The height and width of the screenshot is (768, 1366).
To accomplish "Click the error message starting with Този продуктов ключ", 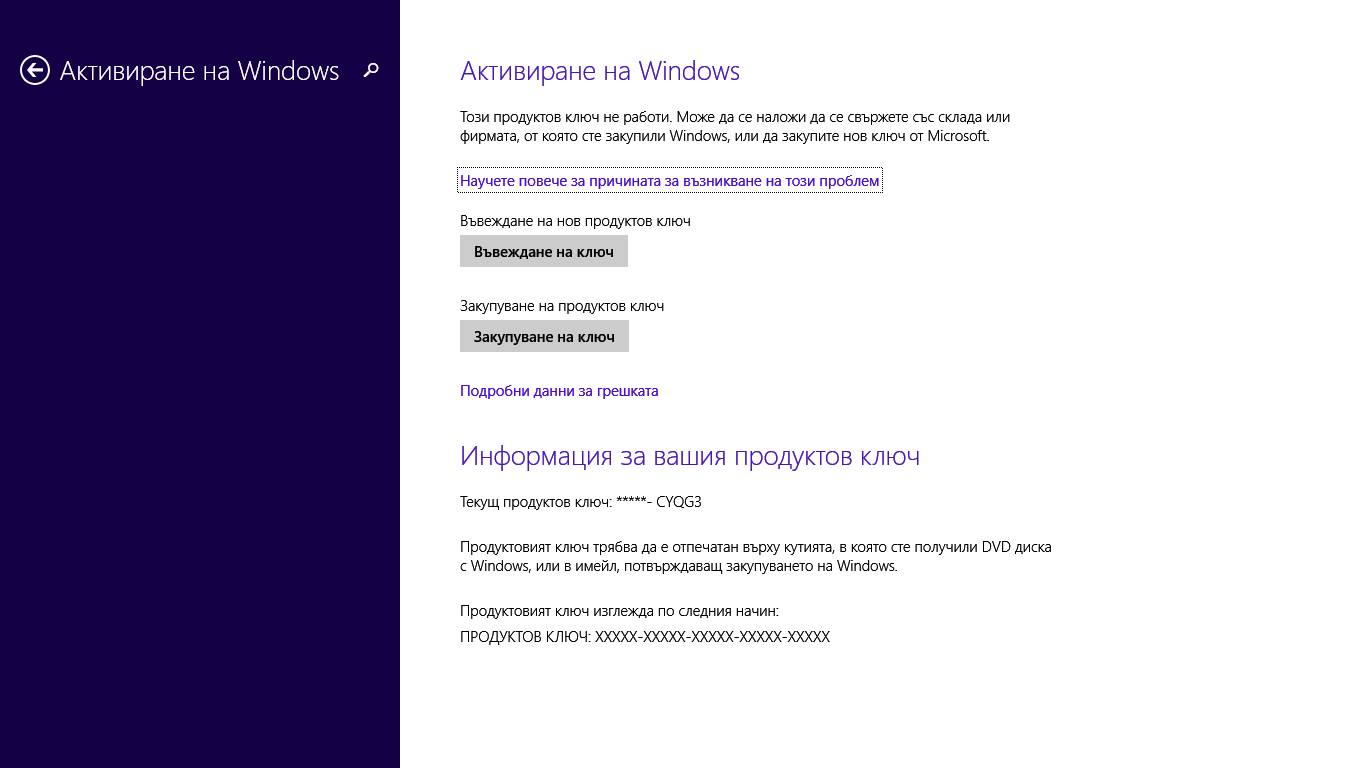I will [x=735, y=126].
